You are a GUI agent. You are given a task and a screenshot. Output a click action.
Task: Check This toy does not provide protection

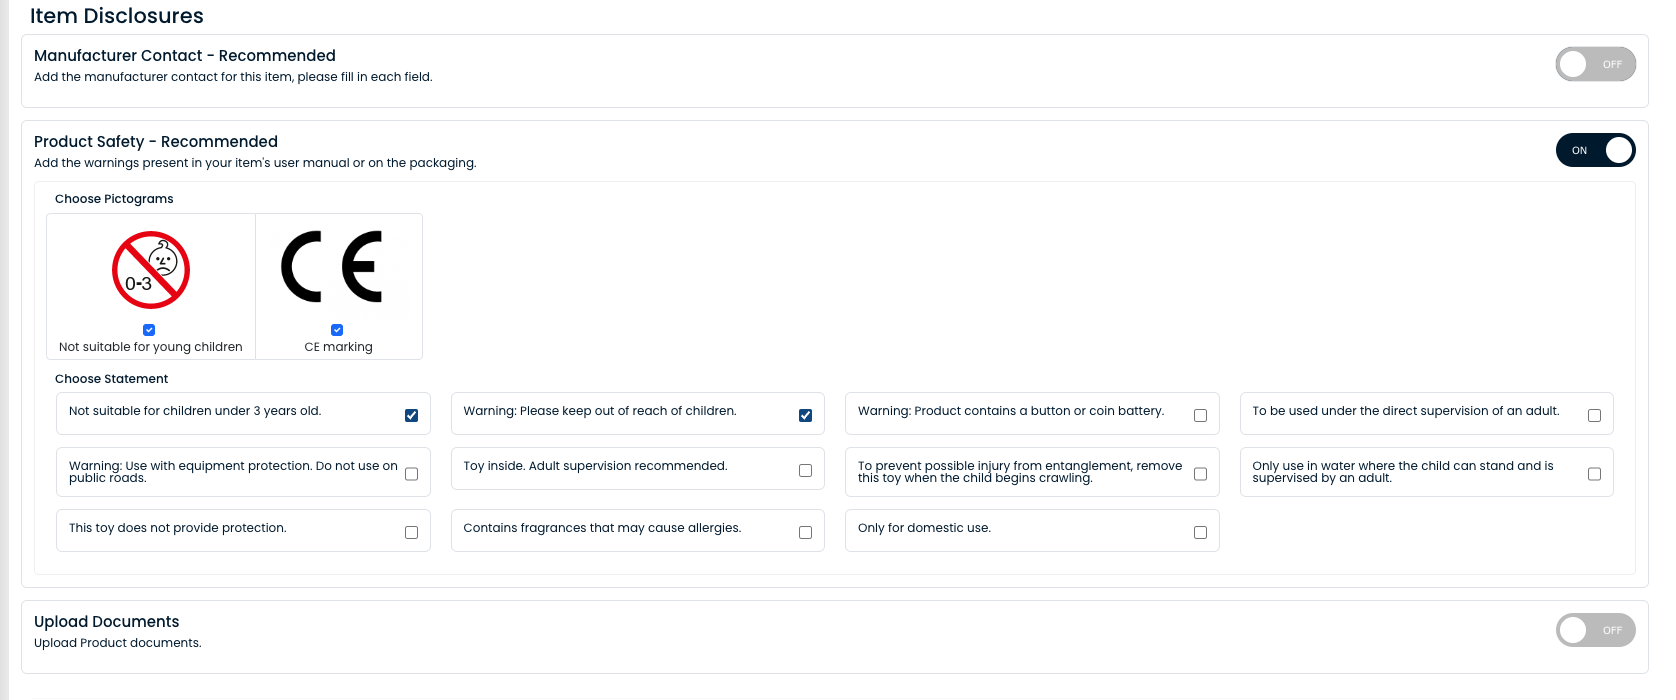(411, 533)
